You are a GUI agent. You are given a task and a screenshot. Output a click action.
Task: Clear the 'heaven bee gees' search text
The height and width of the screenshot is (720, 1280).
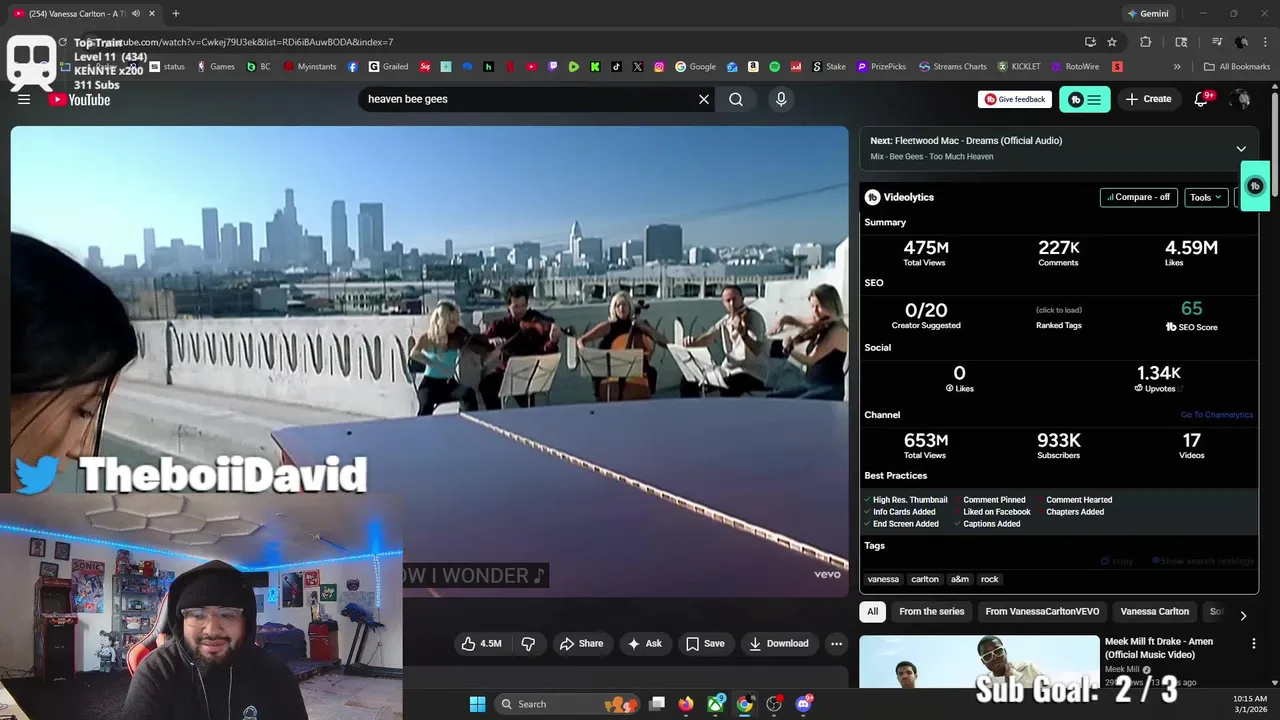[704, 99]
